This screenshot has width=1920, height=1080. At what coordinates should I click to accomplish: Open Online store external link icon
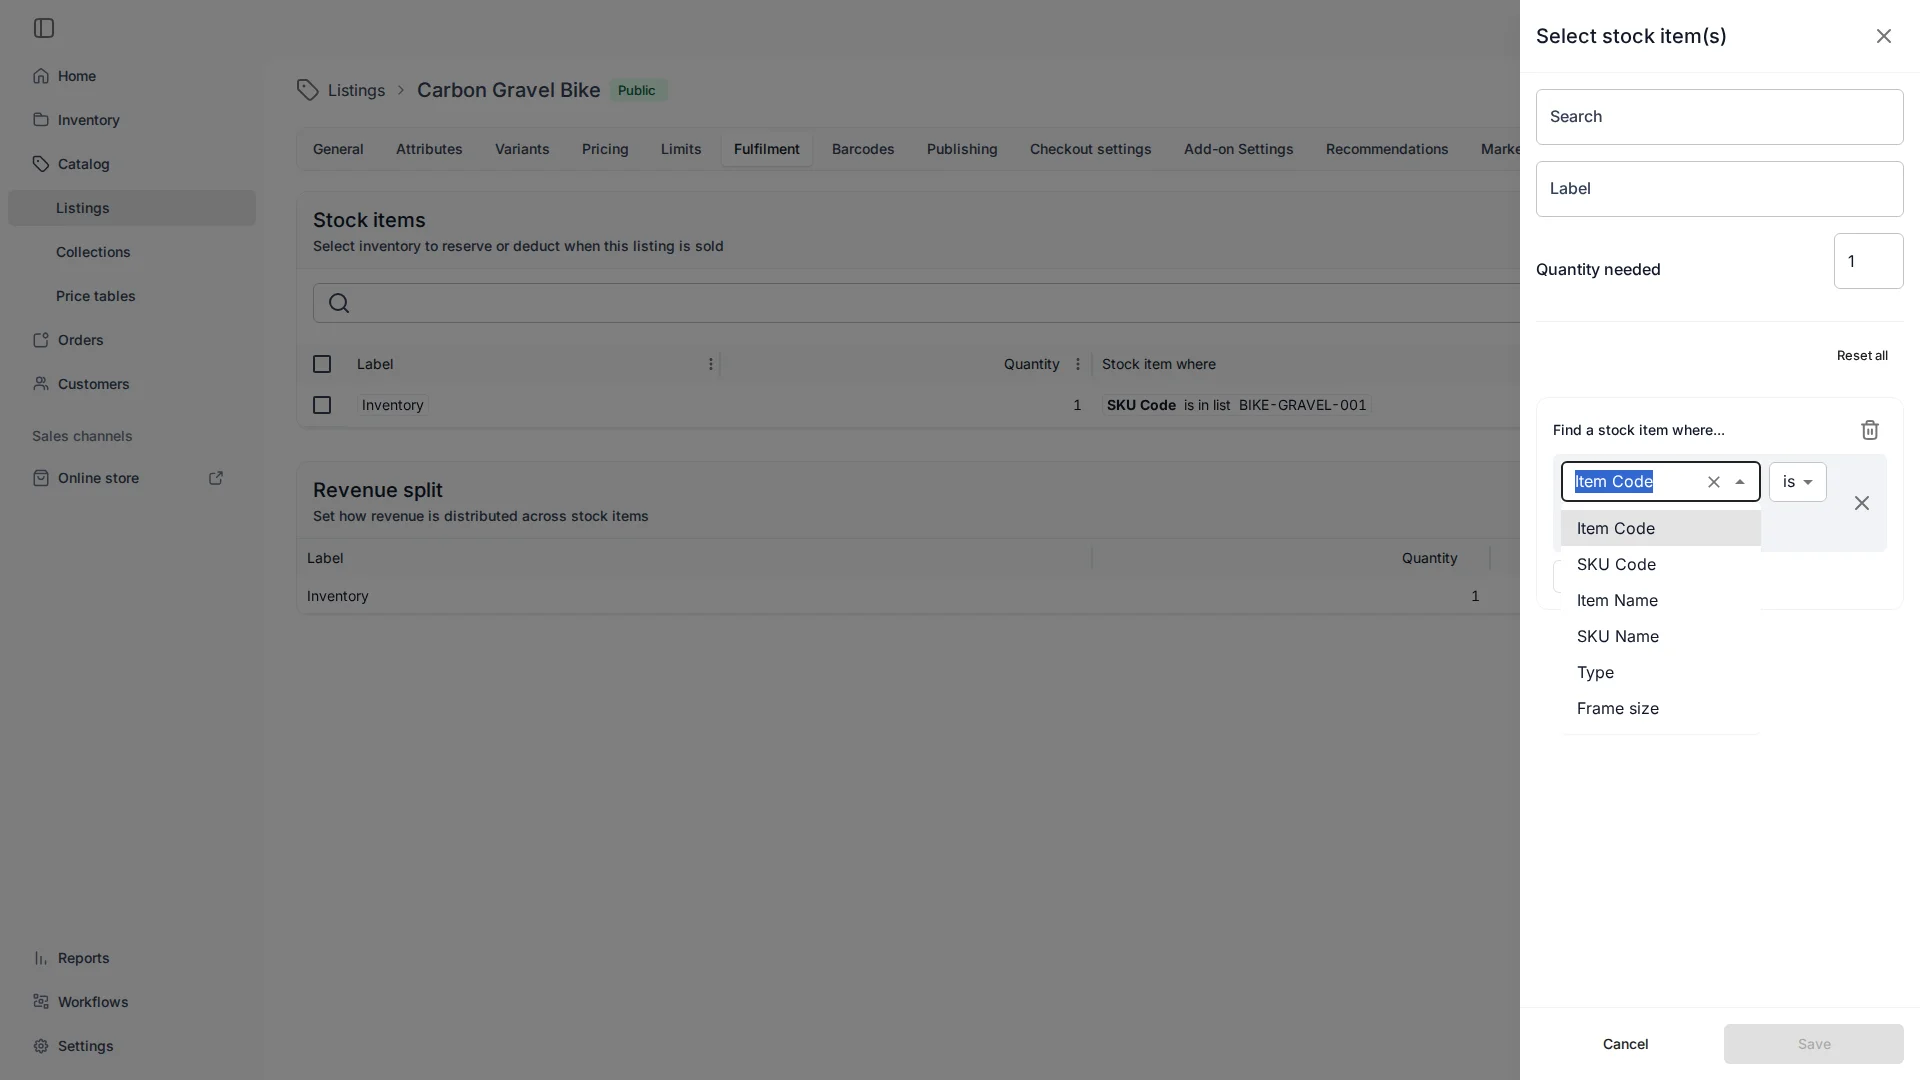coord(216,478)
